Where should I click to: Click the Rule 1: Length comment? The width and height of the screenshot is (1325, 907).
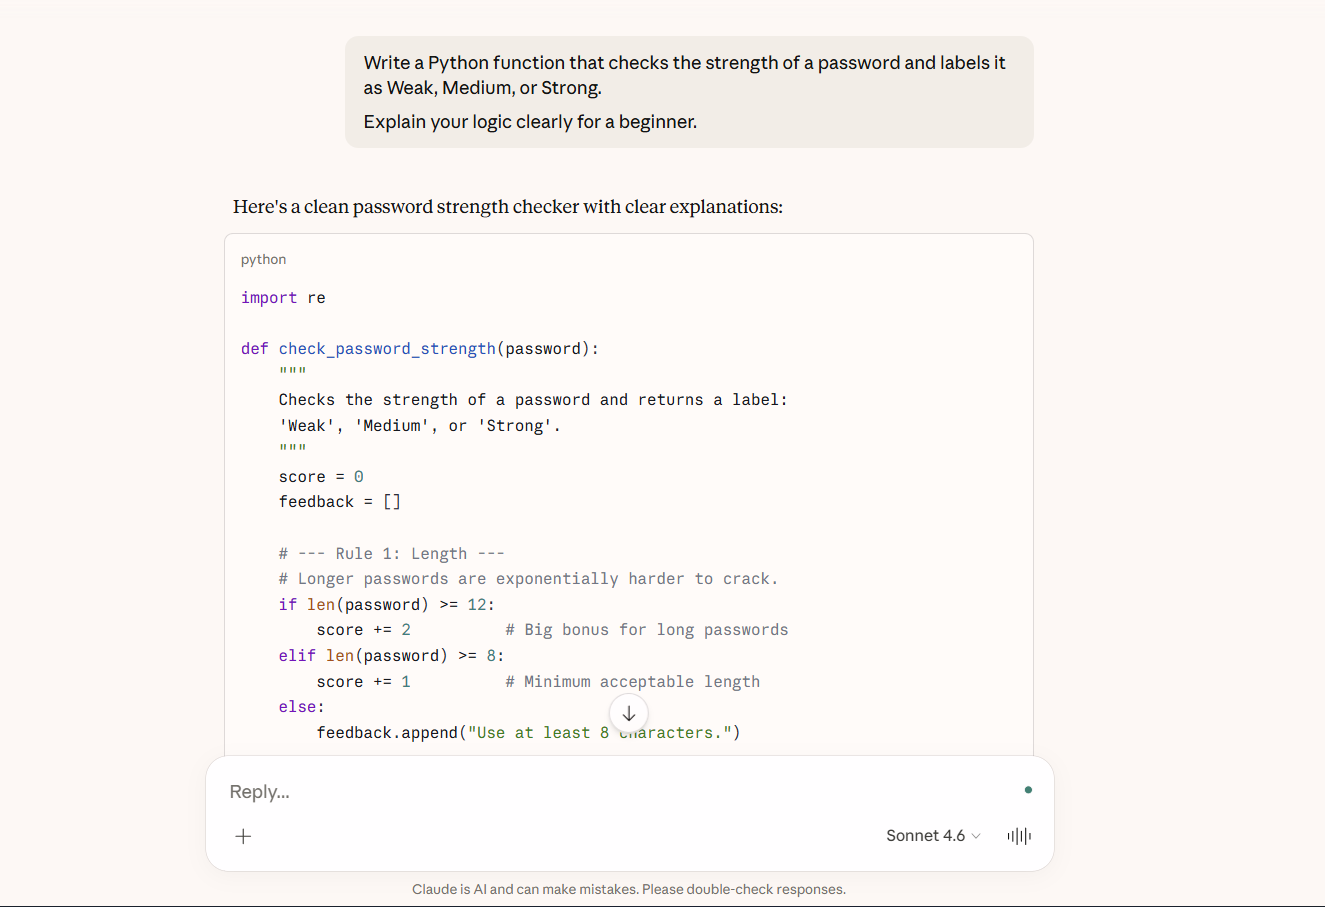(x=392, y=553)
